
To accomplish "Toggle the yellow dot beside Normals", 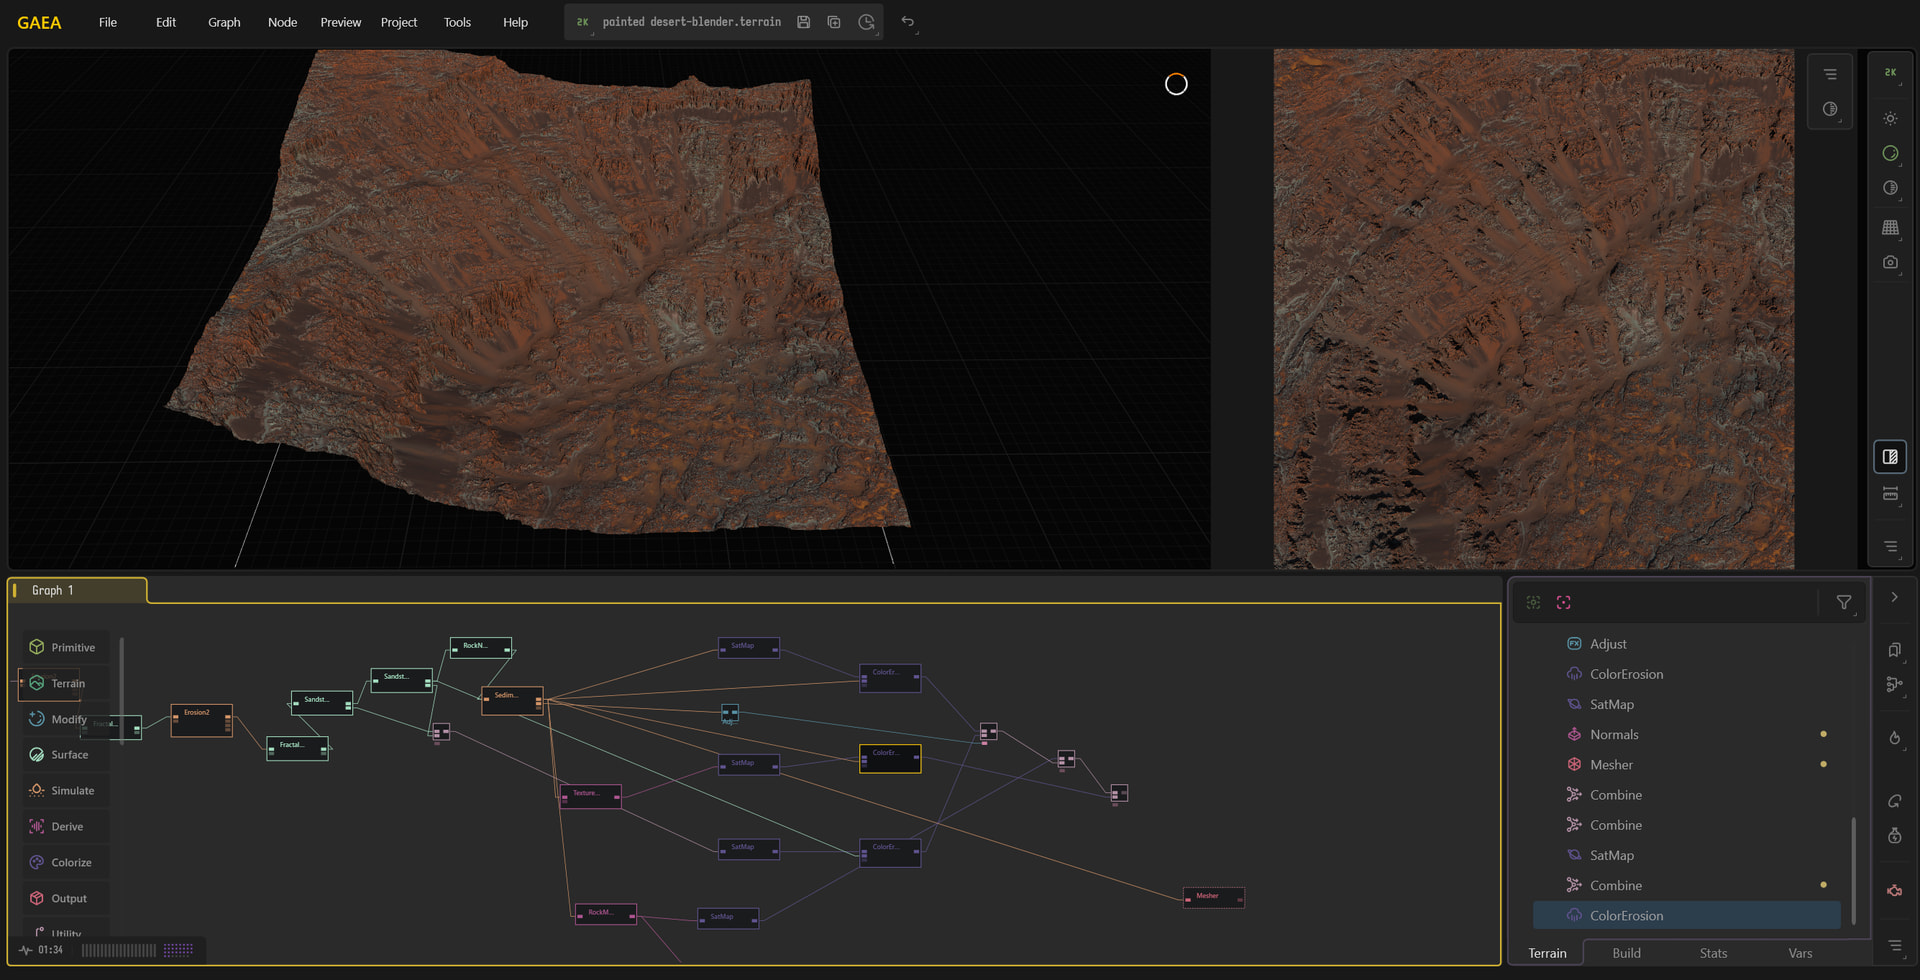I will click(x=1823, y=734).
